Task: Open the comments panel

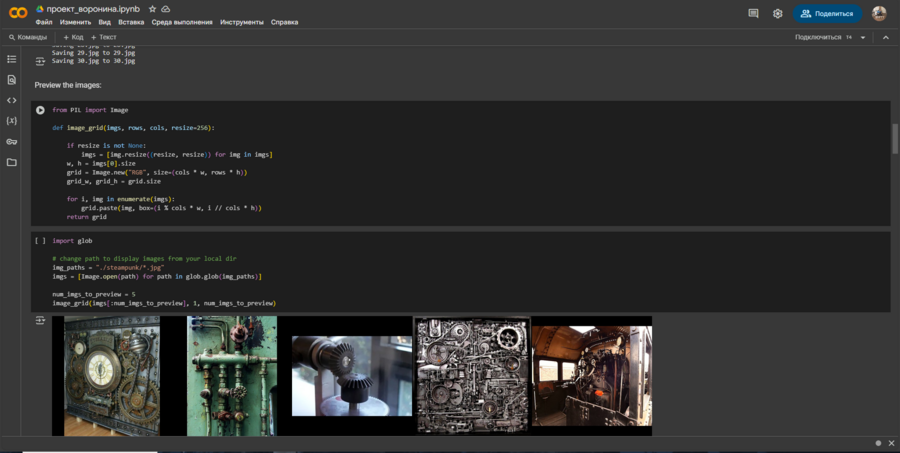Action: pyautogui.click(x=753, y=14)
